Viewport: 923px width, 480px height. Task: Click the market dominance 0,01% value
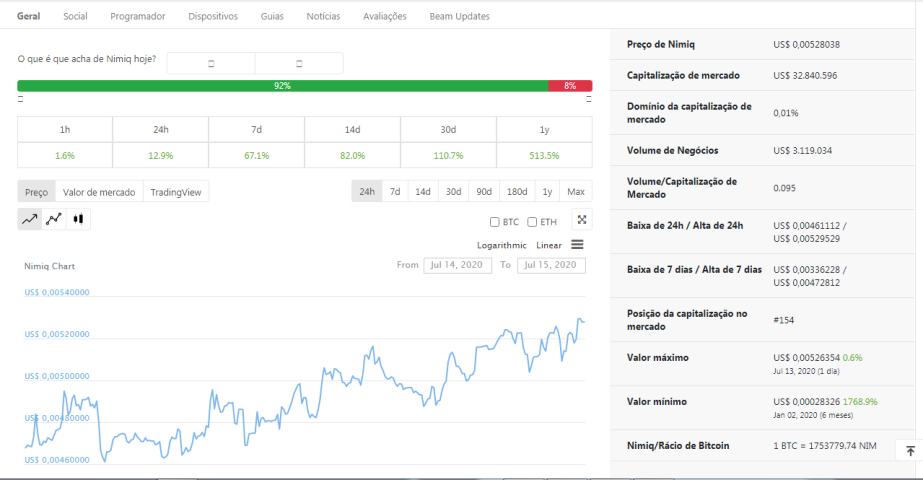click(x=786, y=113)
